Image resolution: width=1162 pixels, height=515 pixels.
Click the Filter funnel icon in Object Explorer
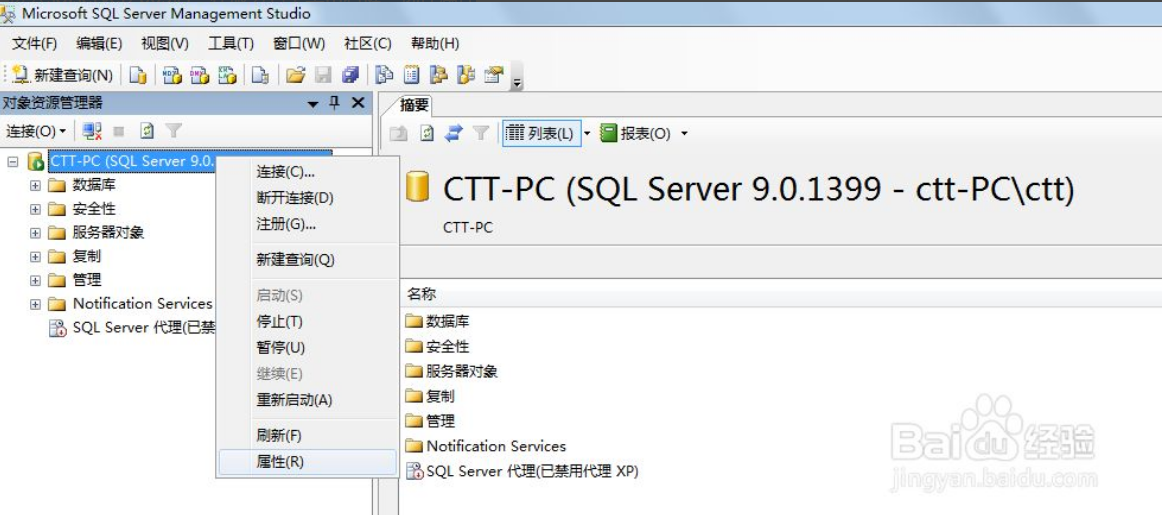click(x=173, y=131)
